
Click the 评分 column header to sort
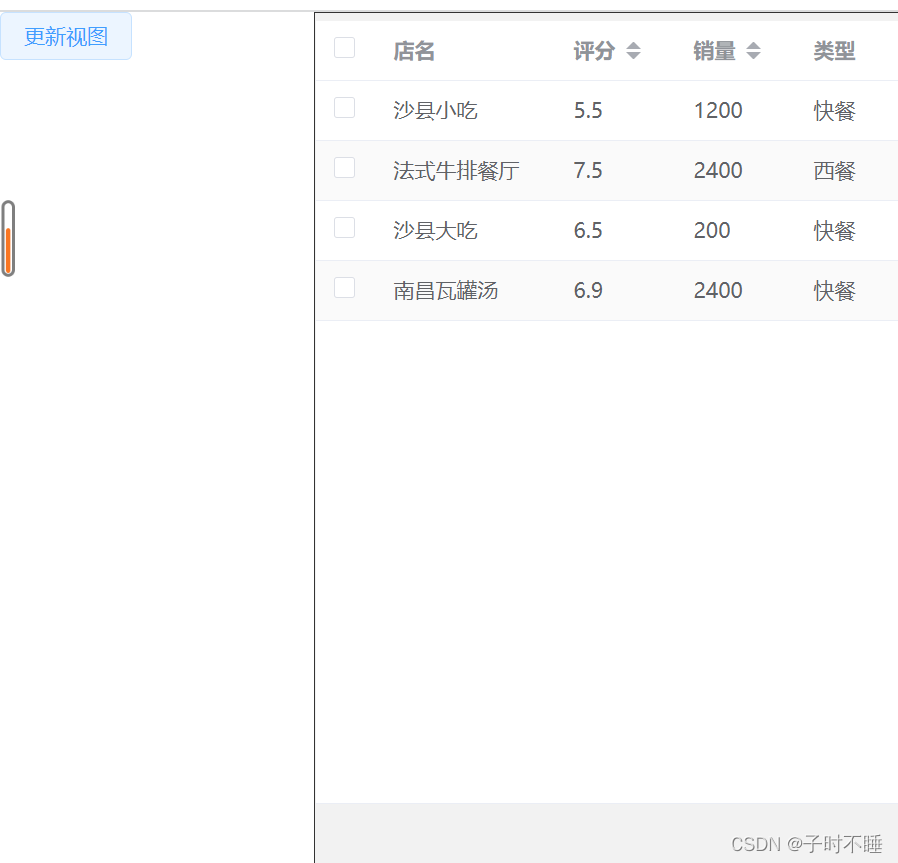[593, 50]
